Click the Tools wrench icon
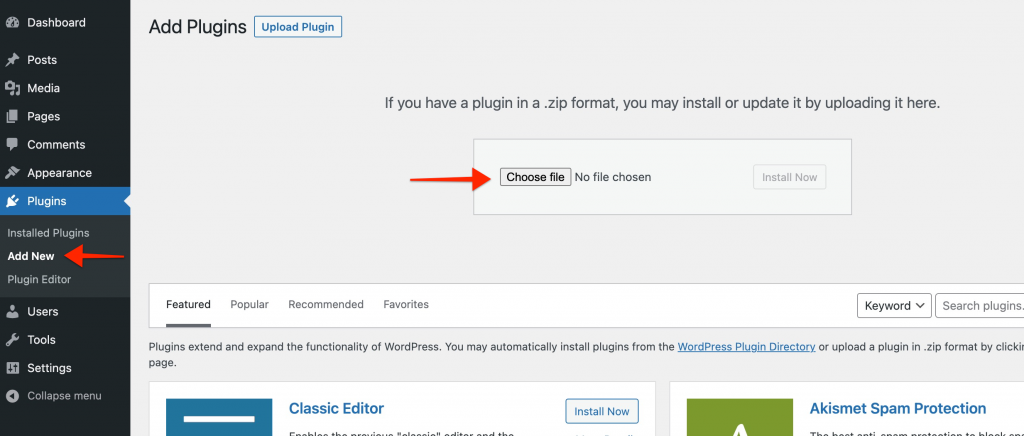Image resolution: width=1024 pixels, height=436 pixels. click(x=13, y=339)
